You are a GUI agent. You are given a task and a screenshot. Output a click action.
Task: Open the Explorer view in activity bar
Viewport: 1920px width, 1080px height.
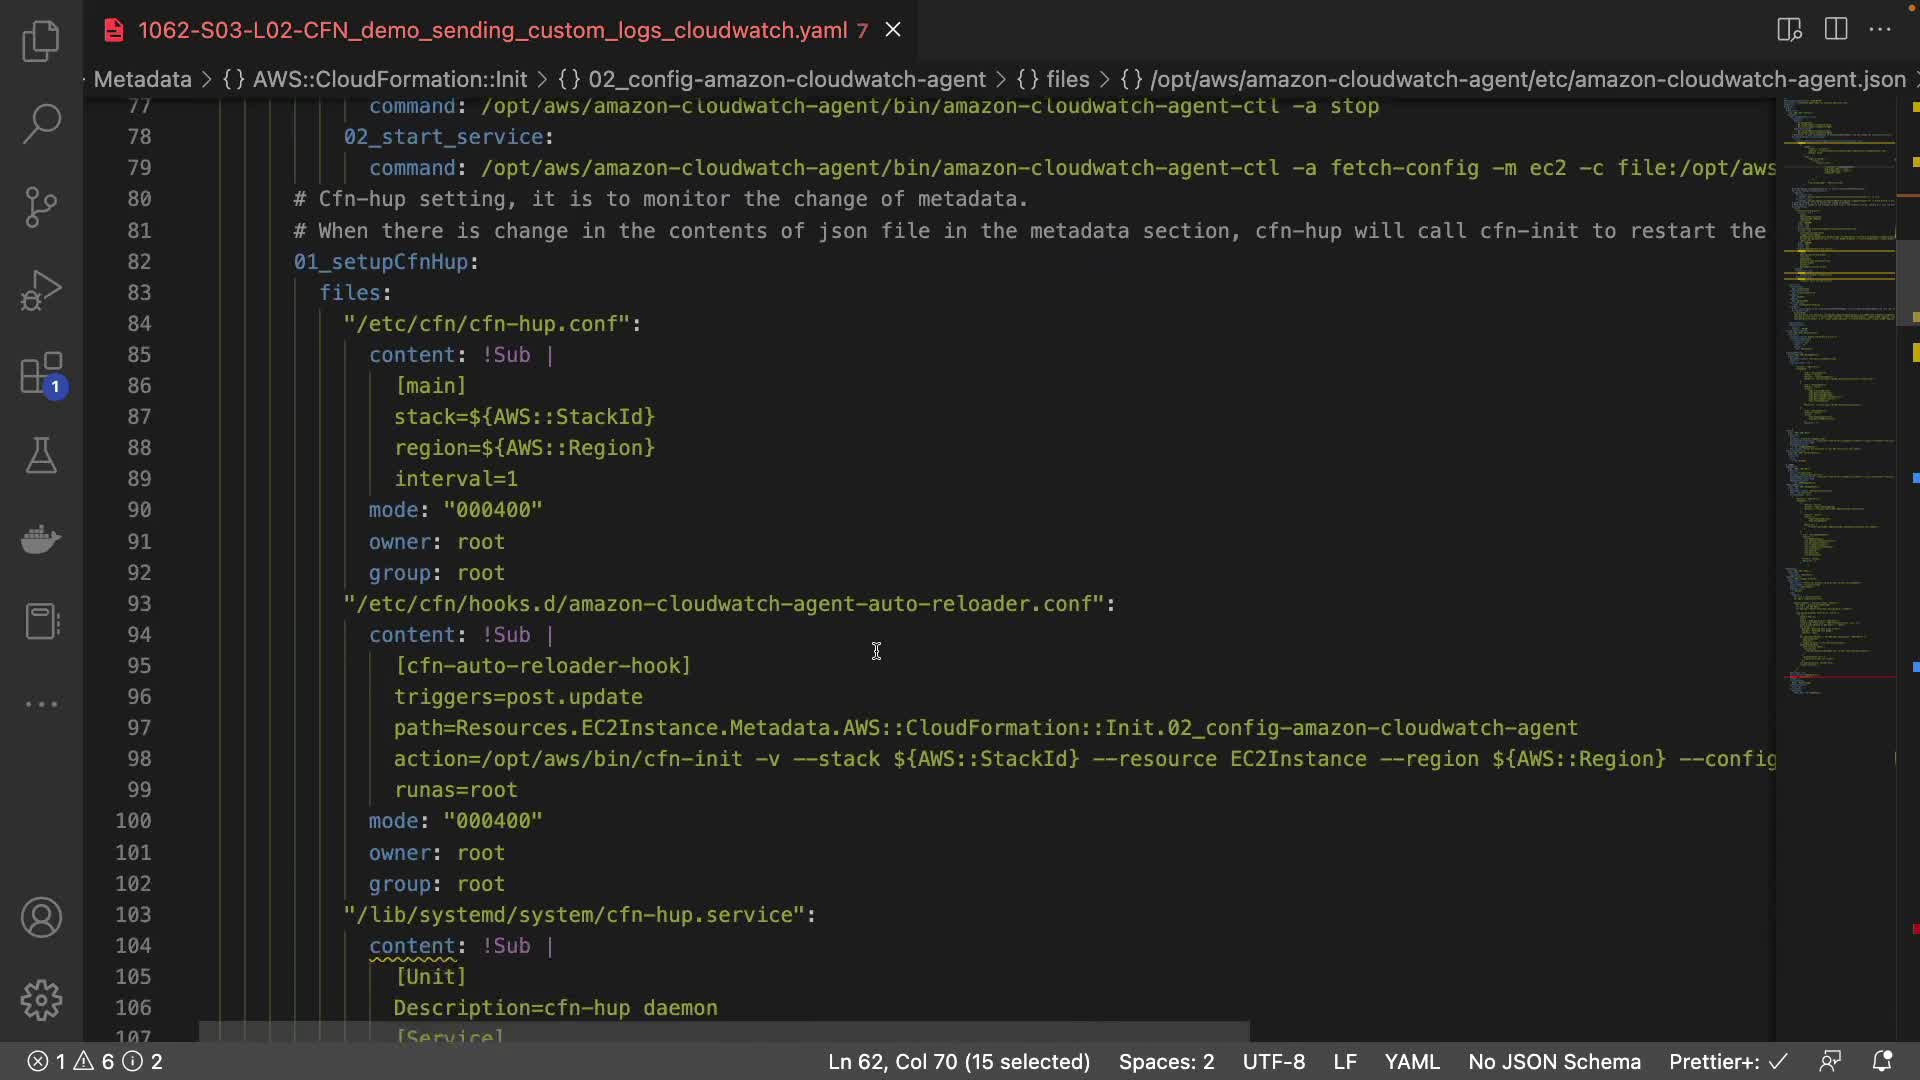click(41, 41)
